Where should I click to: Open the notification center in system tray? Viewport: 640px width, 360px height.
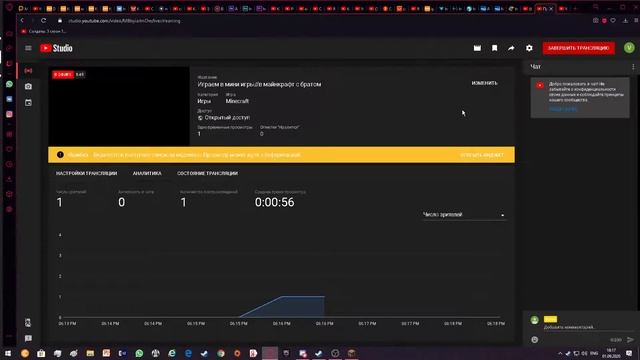coord(629,353)
